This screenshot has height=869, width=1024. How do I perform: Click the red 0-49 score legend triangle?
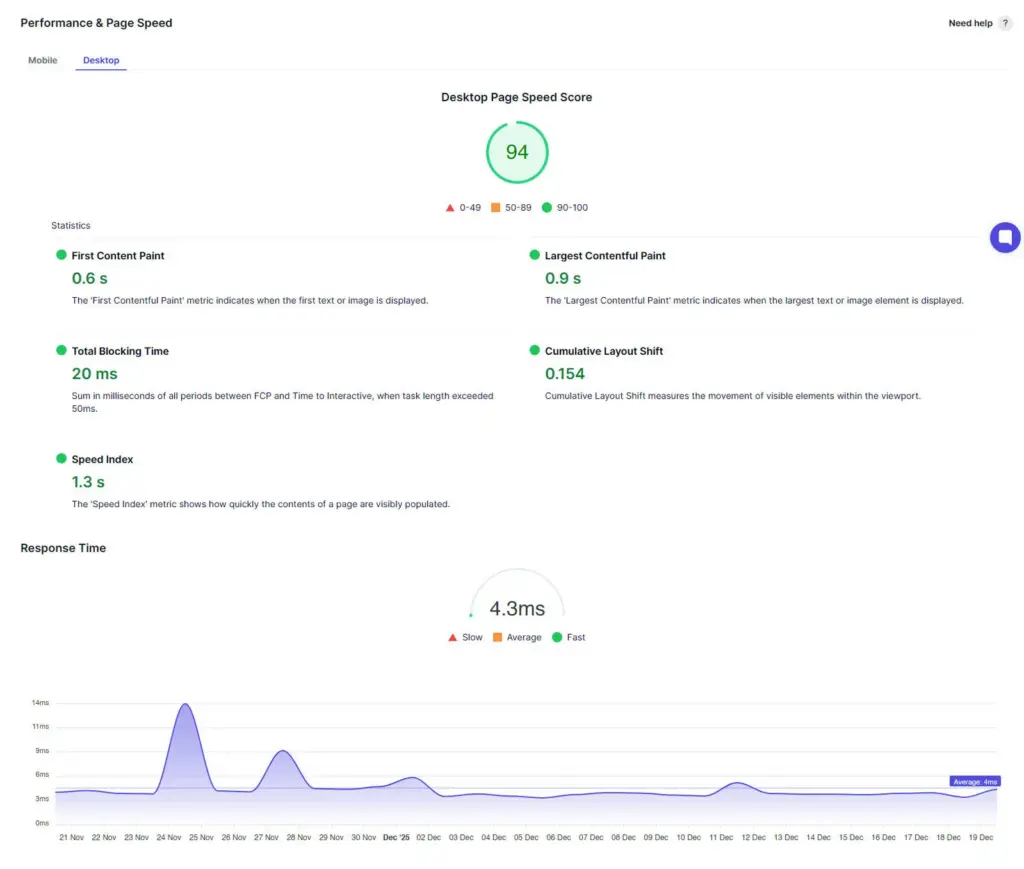pyautogui.click(x=449, y=207)
